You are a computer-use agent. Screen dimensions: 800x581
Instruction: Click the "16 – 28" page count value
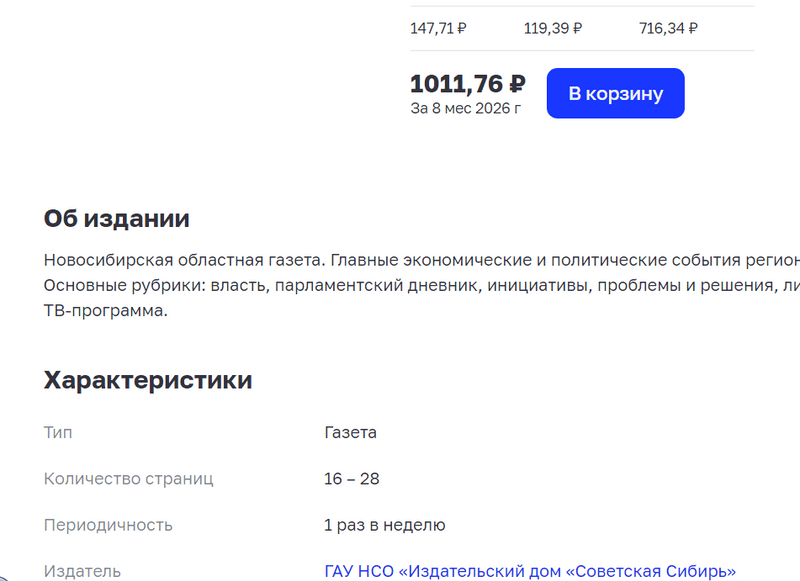click(x=351, y=479)
